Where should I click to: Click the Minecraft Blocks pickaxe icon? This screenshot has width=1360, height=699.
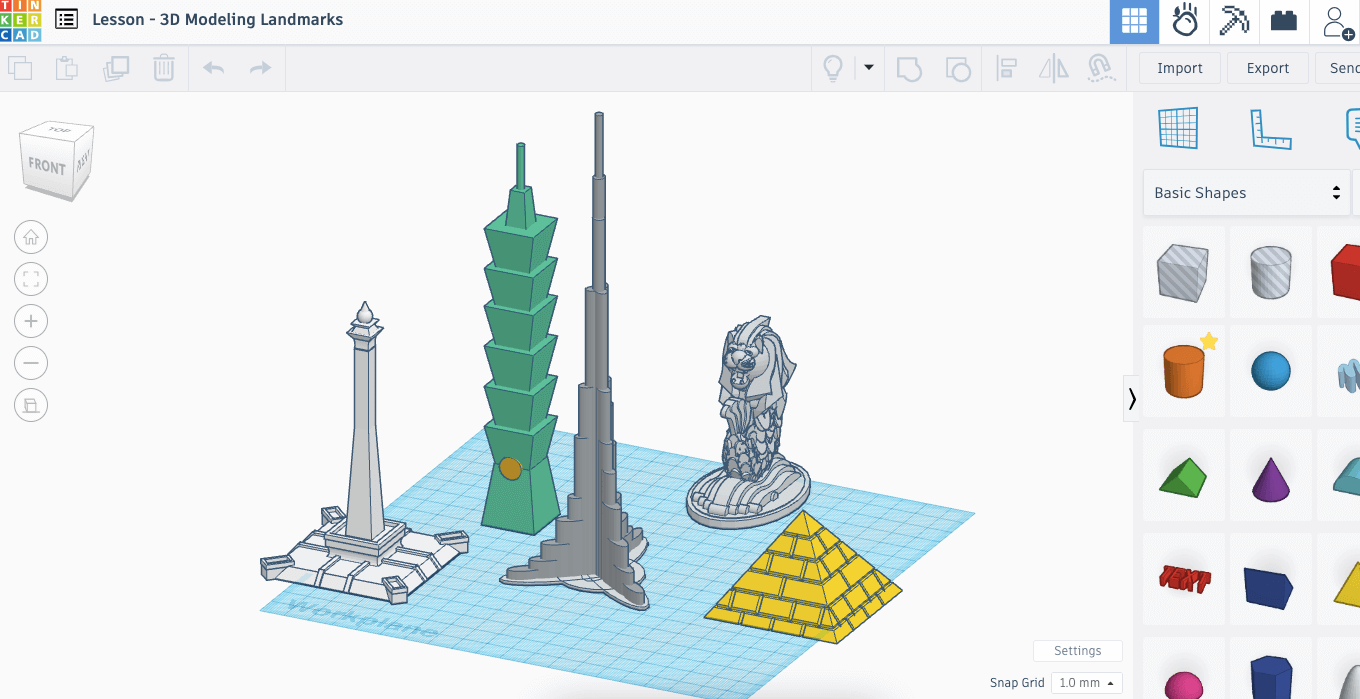coord(1234,21)
